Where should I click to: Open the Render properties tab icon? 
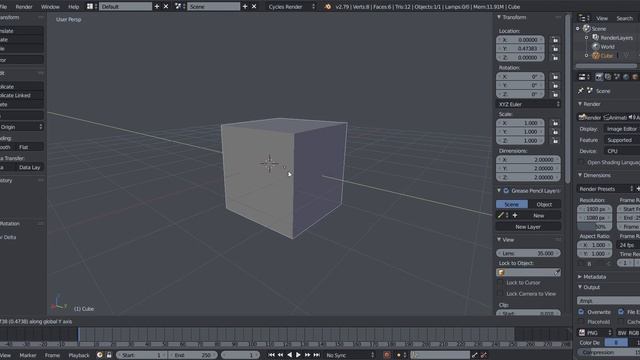click(599, 77)
